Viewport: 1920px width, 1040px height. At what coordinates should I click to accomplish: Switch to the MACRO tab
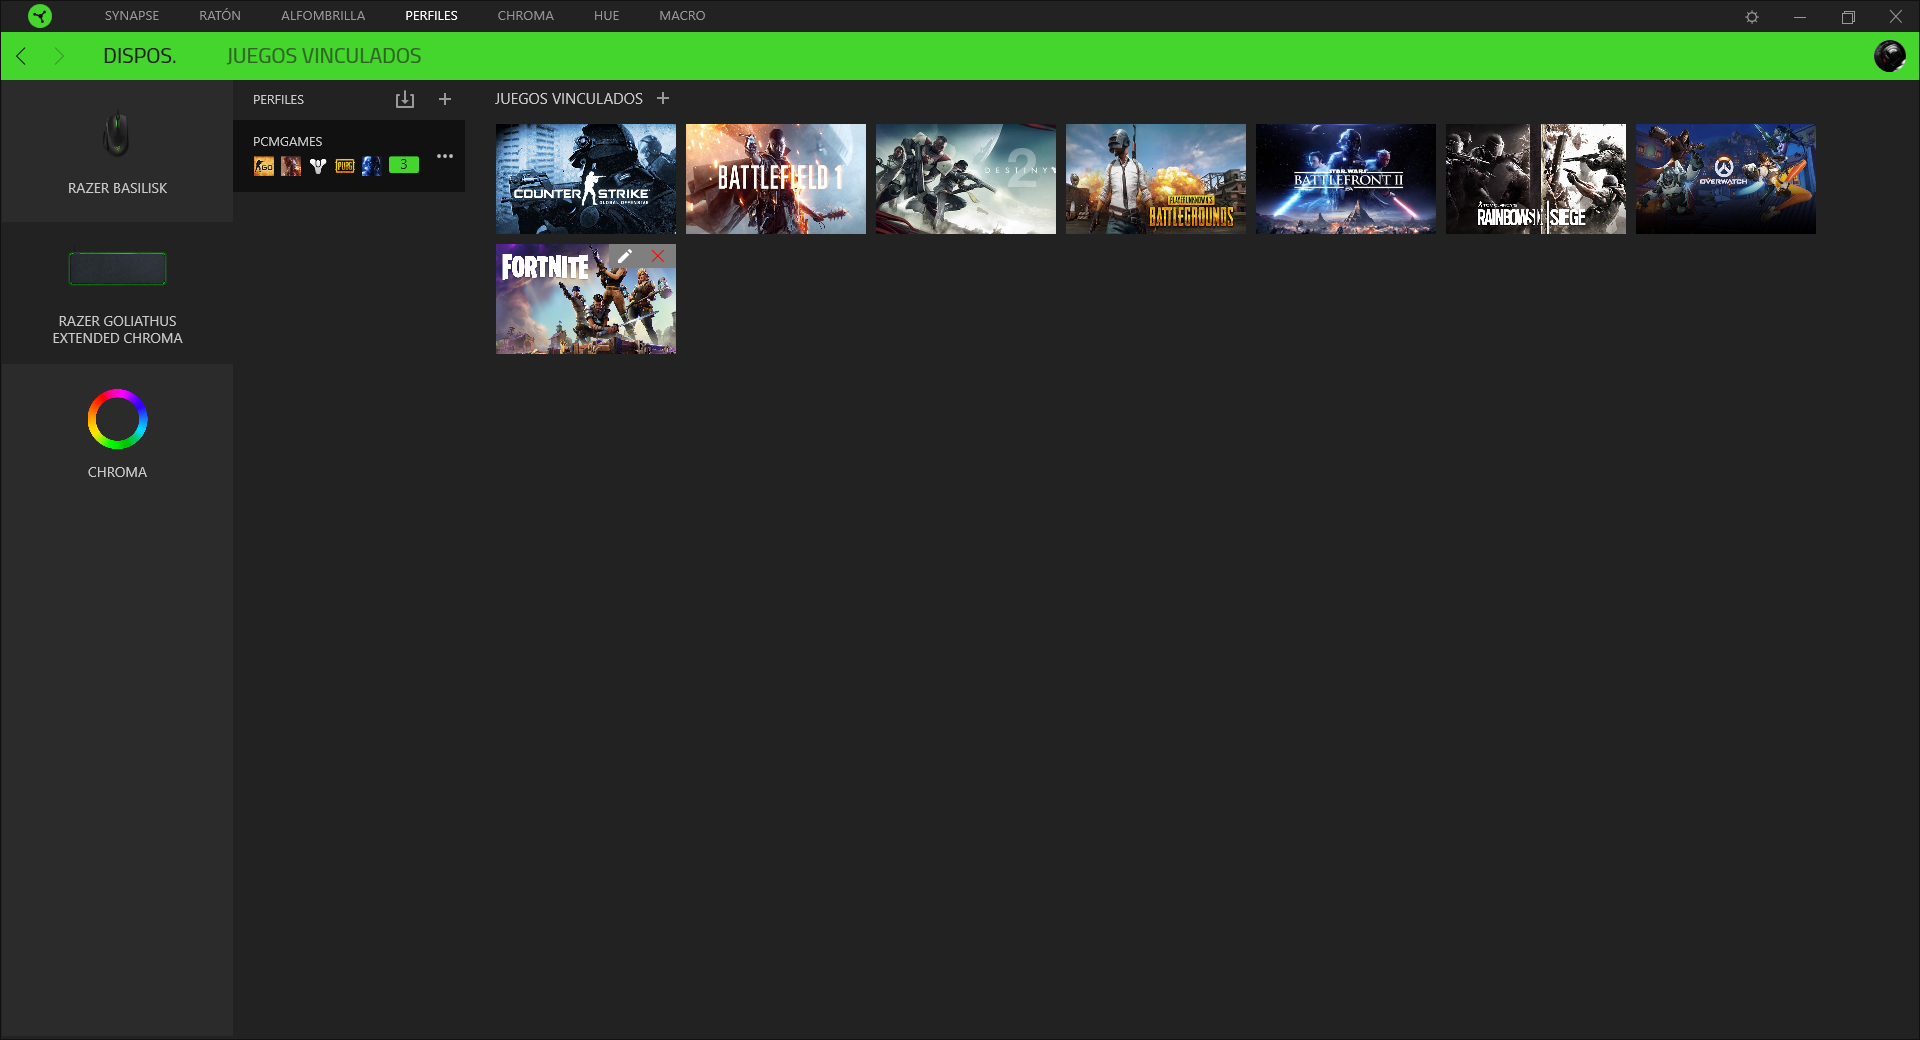[x=682, y=16]
